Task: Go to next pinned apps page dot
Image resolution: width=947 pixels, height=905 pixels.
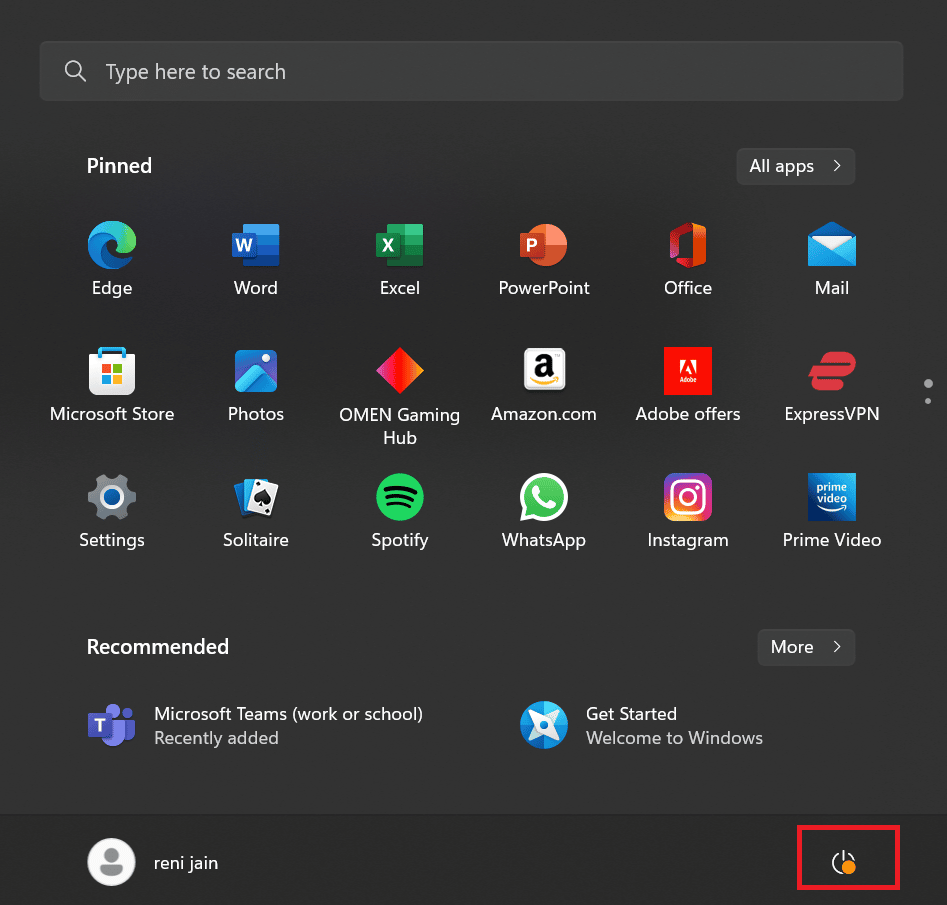Action: tap(928, 401)
